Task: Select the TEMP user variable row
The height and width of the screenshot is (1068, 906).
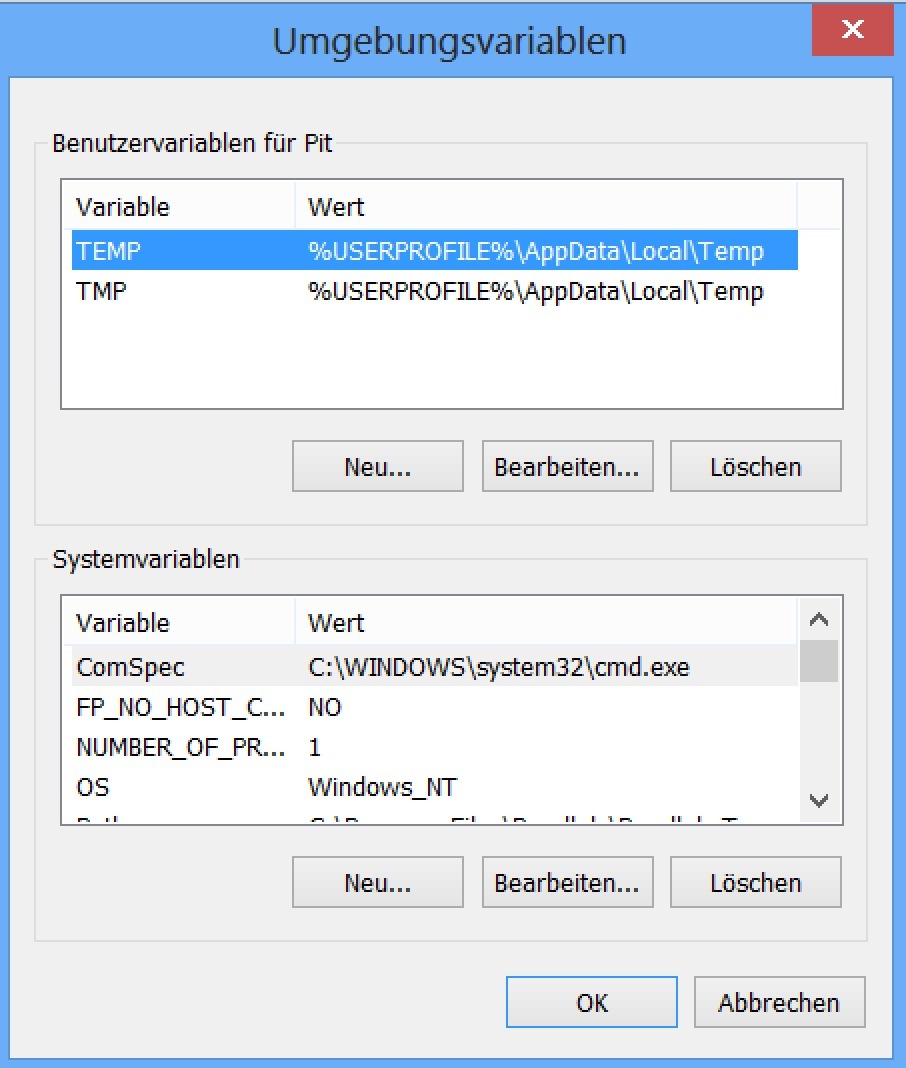Action: point(435,251)
